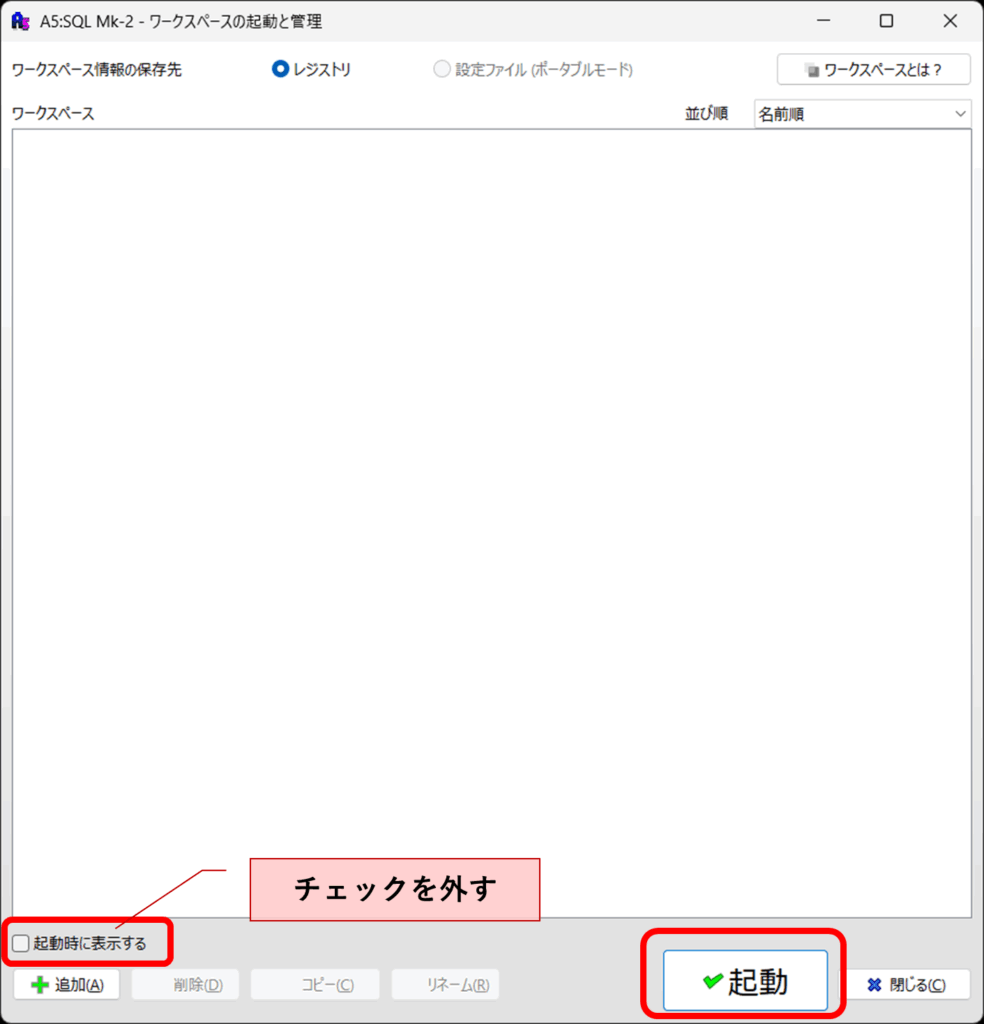Viewport: 984px width, 1024px height.
Task: Close the window with the title bar X
Action: [x=950, y=21]
